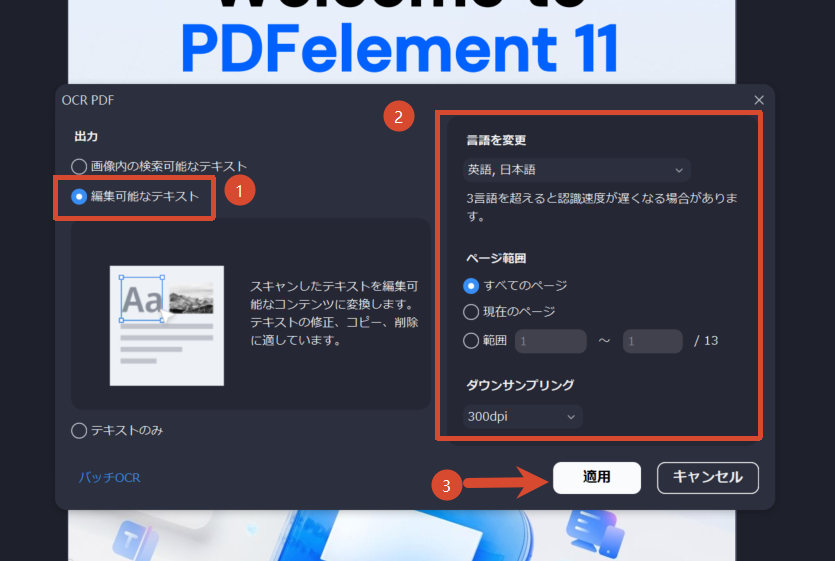Close the OCR PDF dialog
The image size is (835, 561).
click(759, 100)
